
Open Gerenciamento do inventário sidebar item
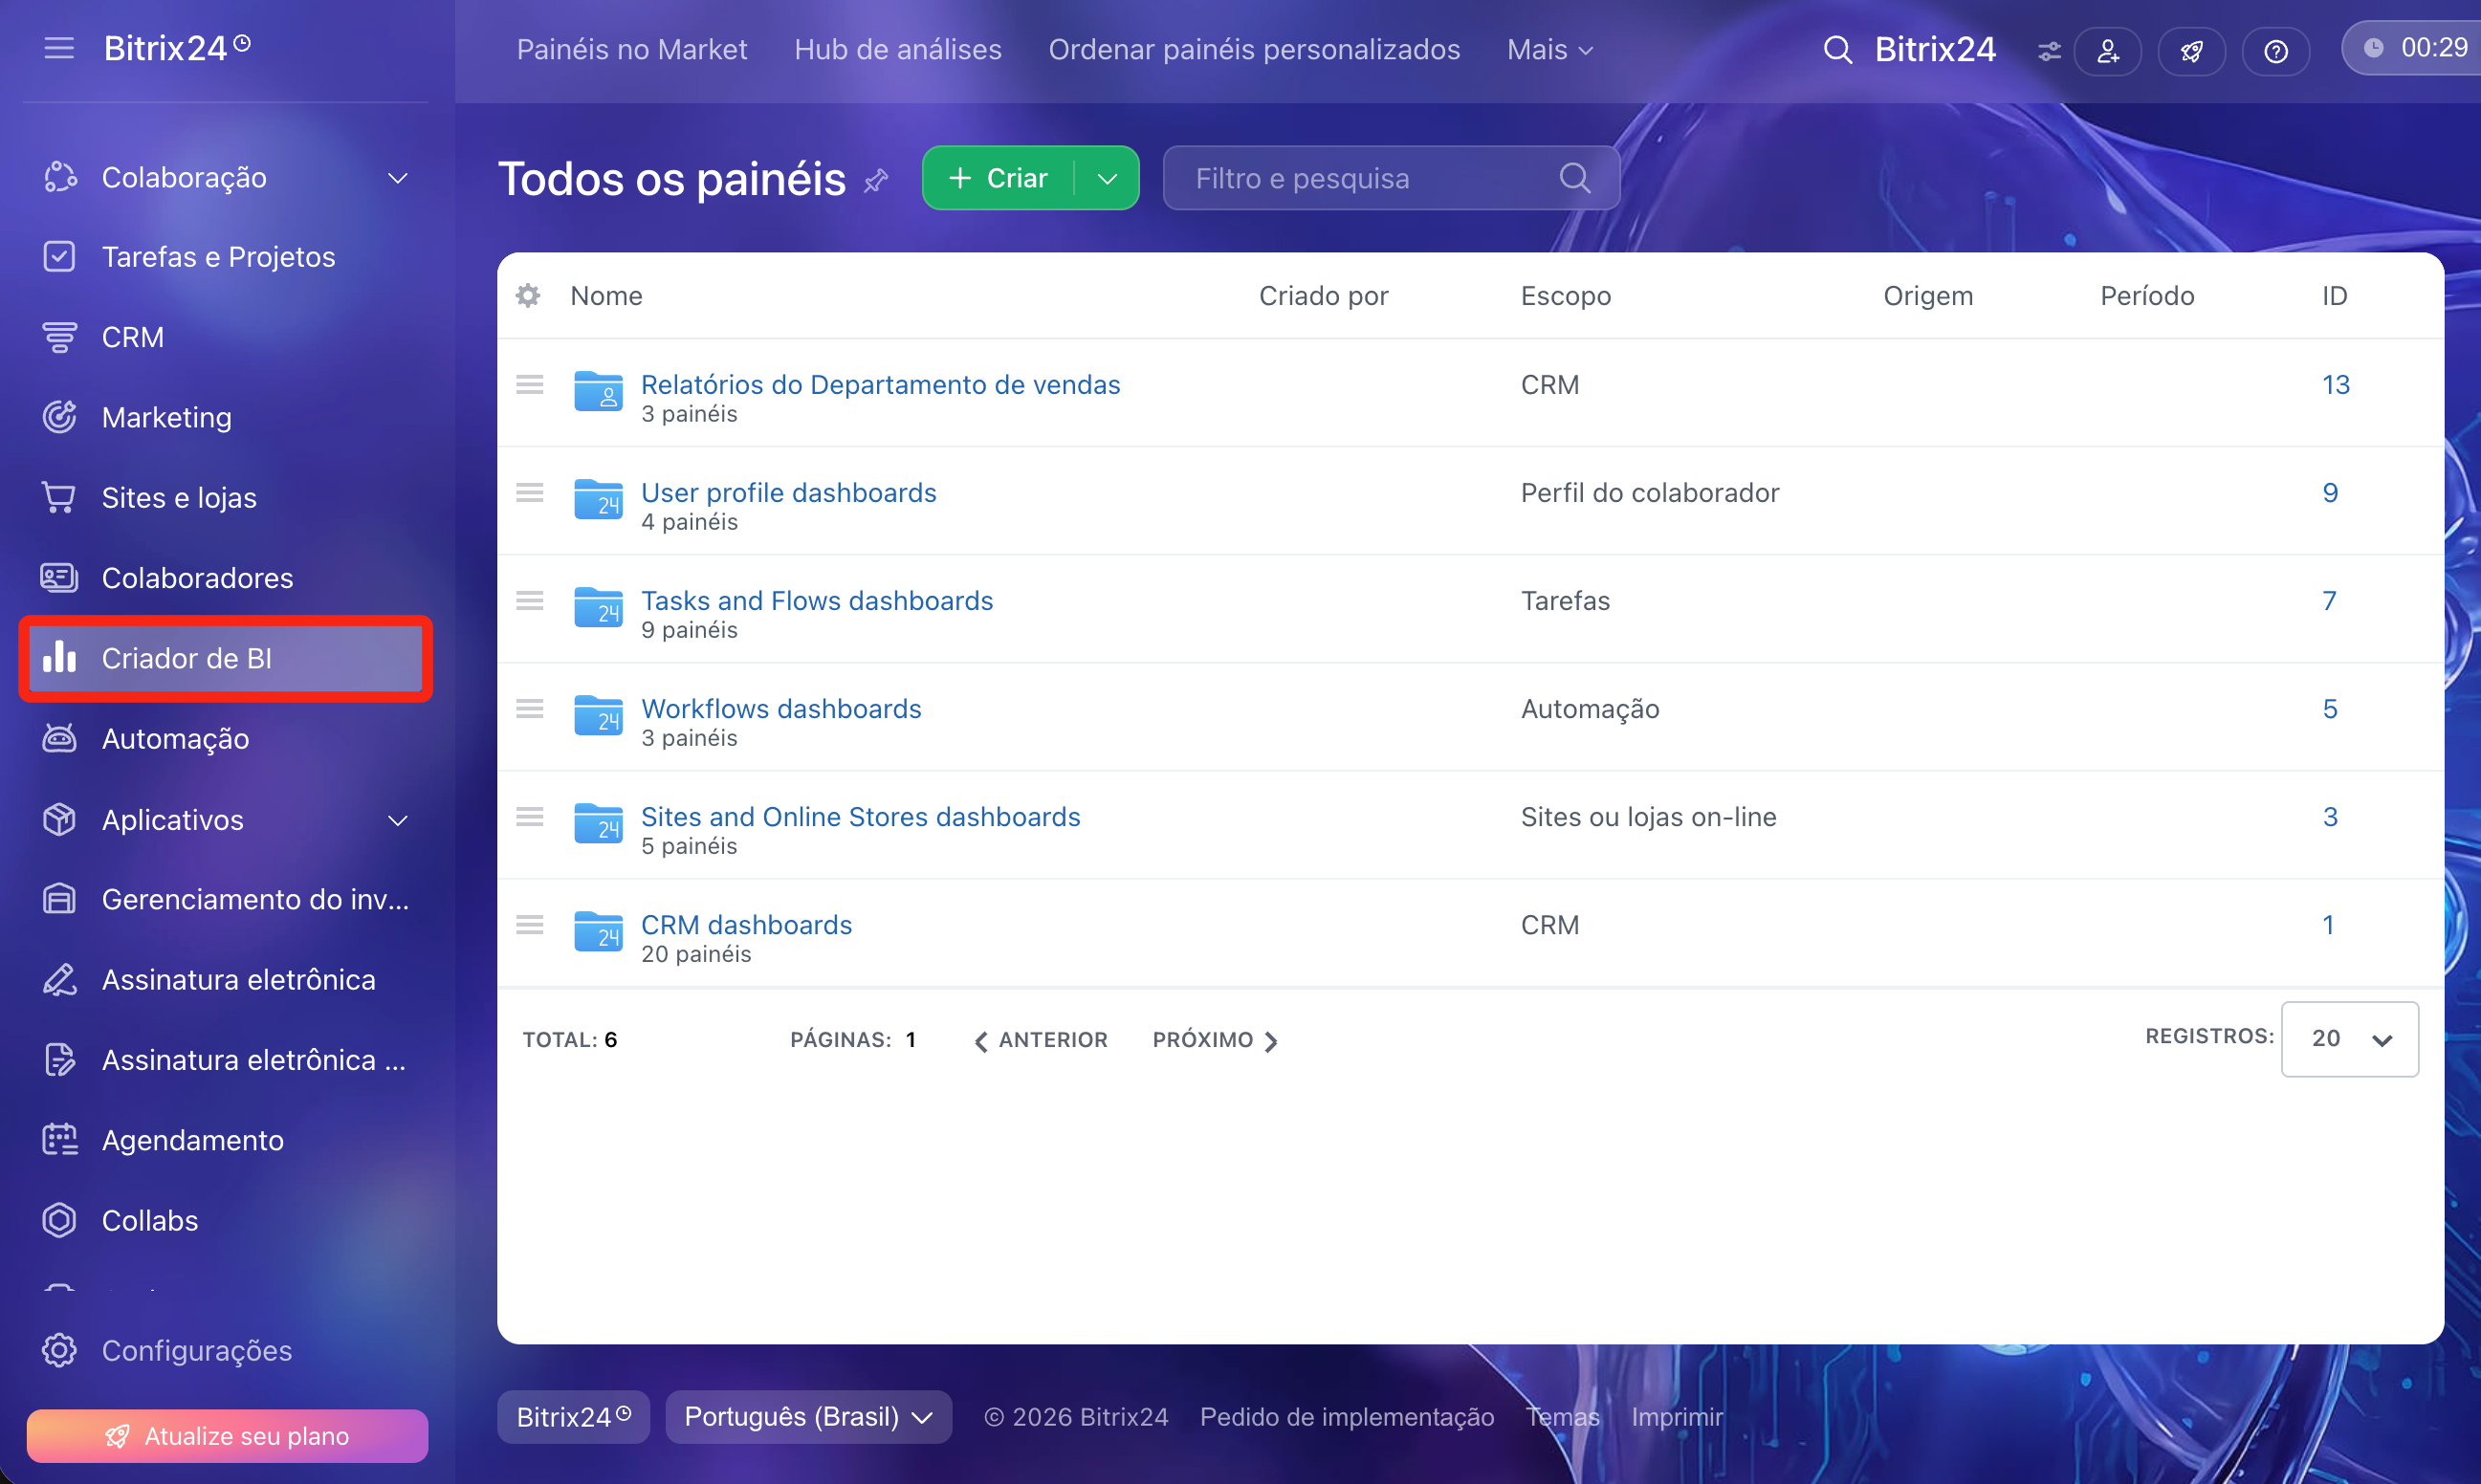click(x=226, y=899)
